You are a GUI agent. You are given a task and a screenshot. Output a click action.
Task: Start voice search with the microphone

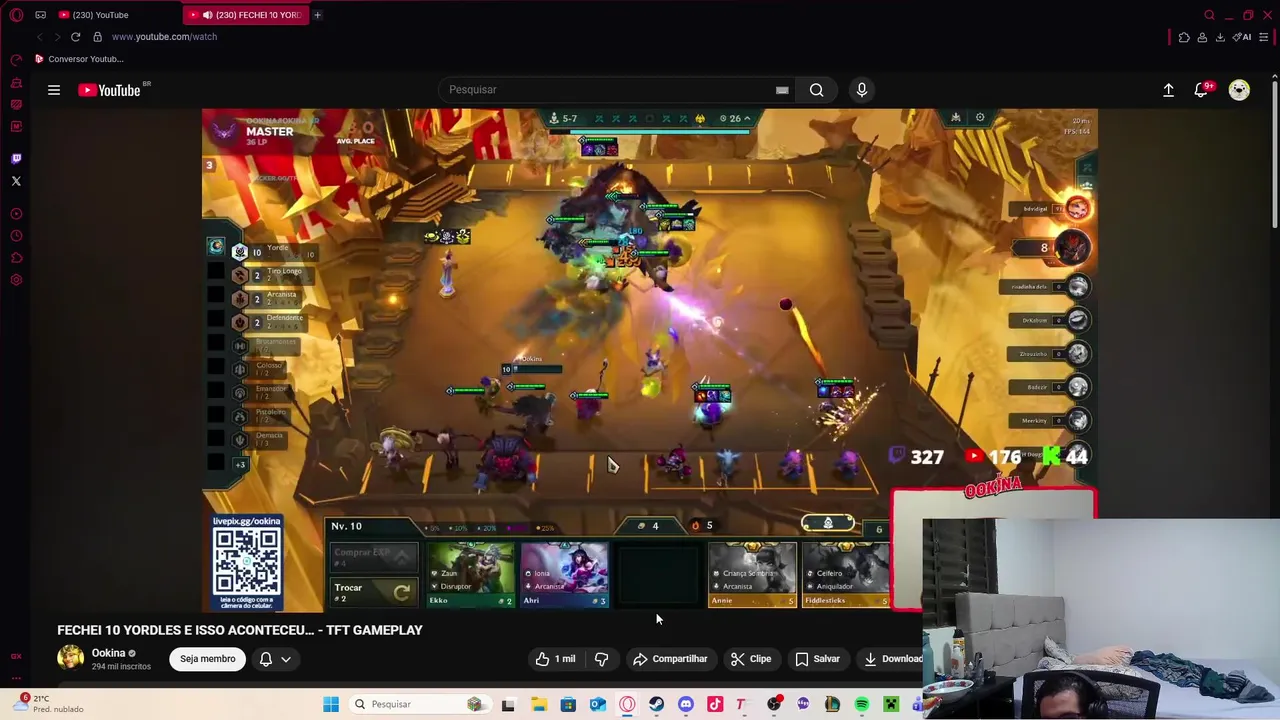[862, 90]
